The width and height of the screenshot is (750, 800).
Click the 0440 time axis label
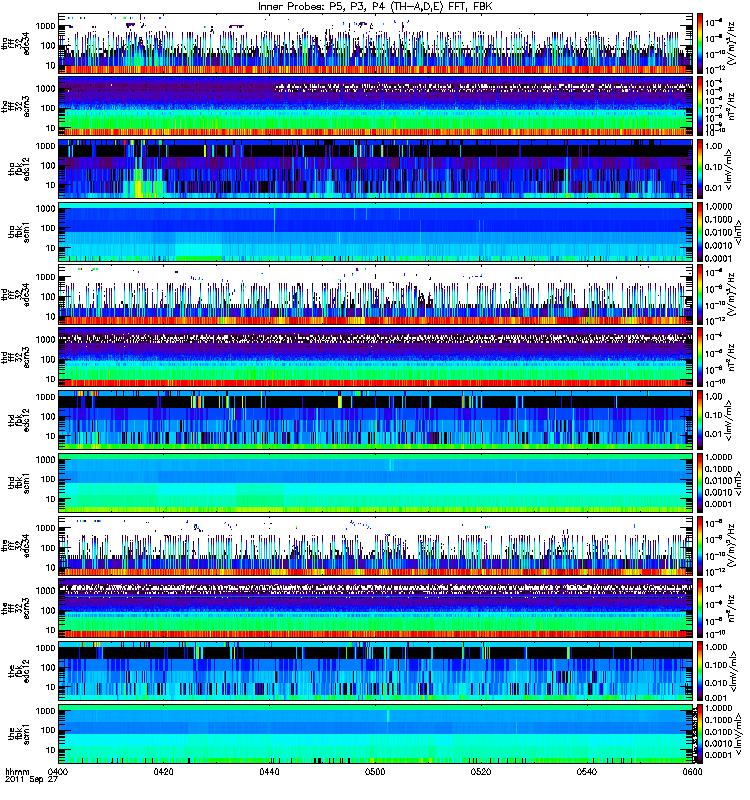(269, 772)
